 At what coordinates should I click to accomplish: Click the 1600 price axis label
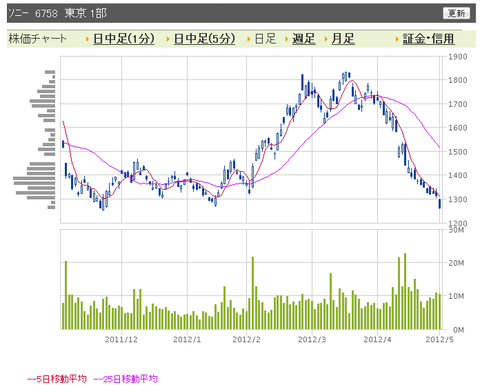458,128
